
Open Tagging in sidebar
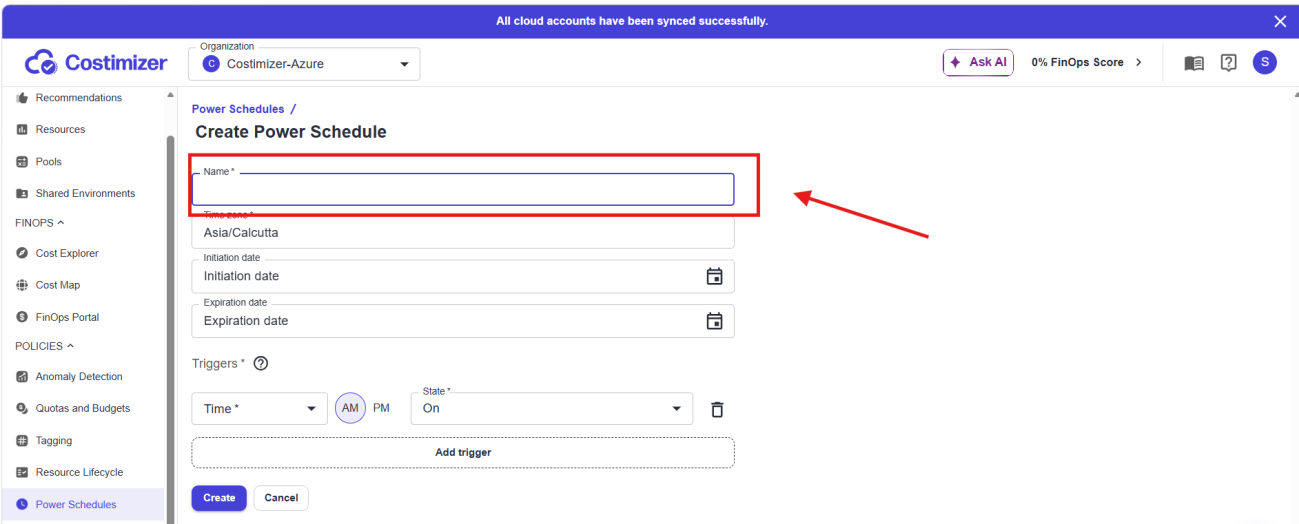click(x=54, y=441)
